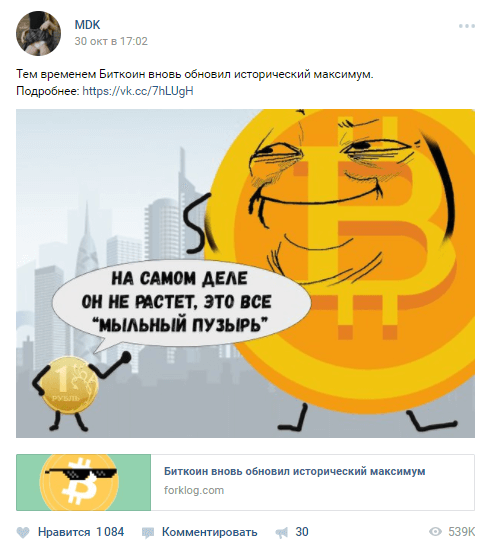The width and height of the screenshot is (490, 549).
Task: Click the share count 30
Action: pos(302,532)
